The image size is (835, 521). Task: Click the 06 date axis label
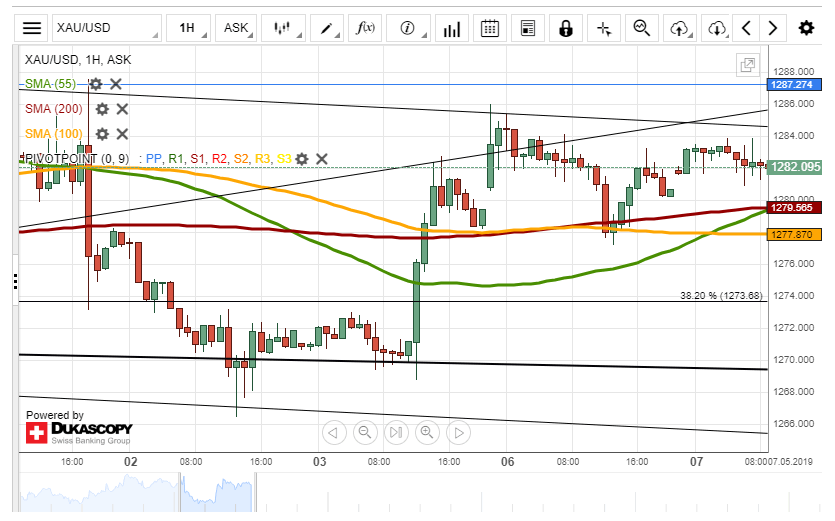tap(507, 462)
